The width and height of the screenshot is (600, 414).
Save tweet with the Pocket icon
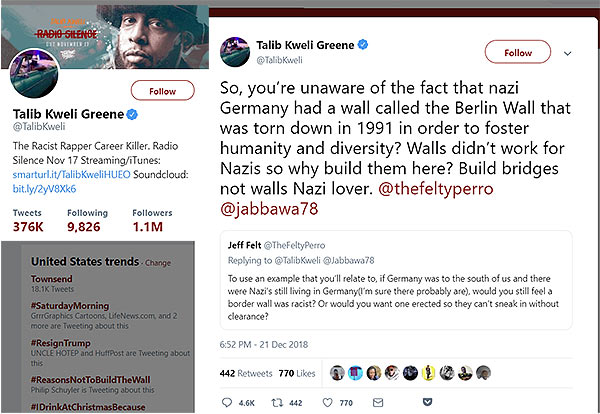(428, 403)
